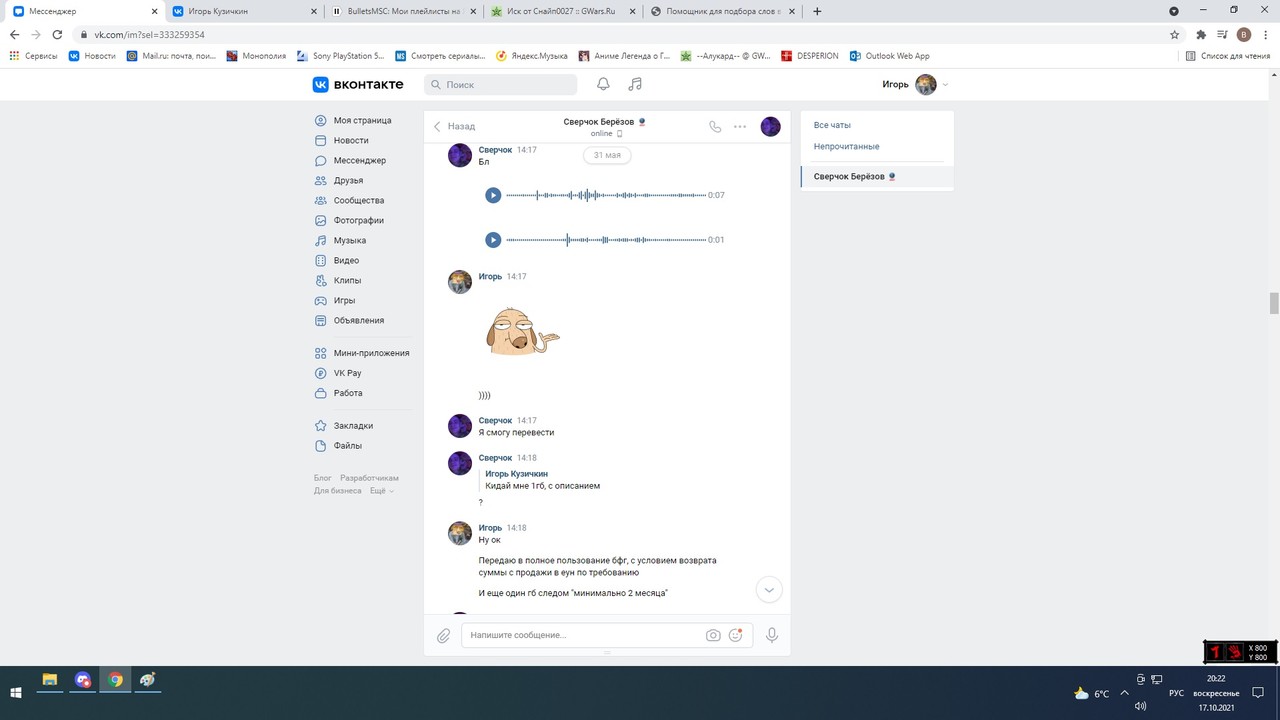Open the music note icon in VK header

[x=635, y=84]
